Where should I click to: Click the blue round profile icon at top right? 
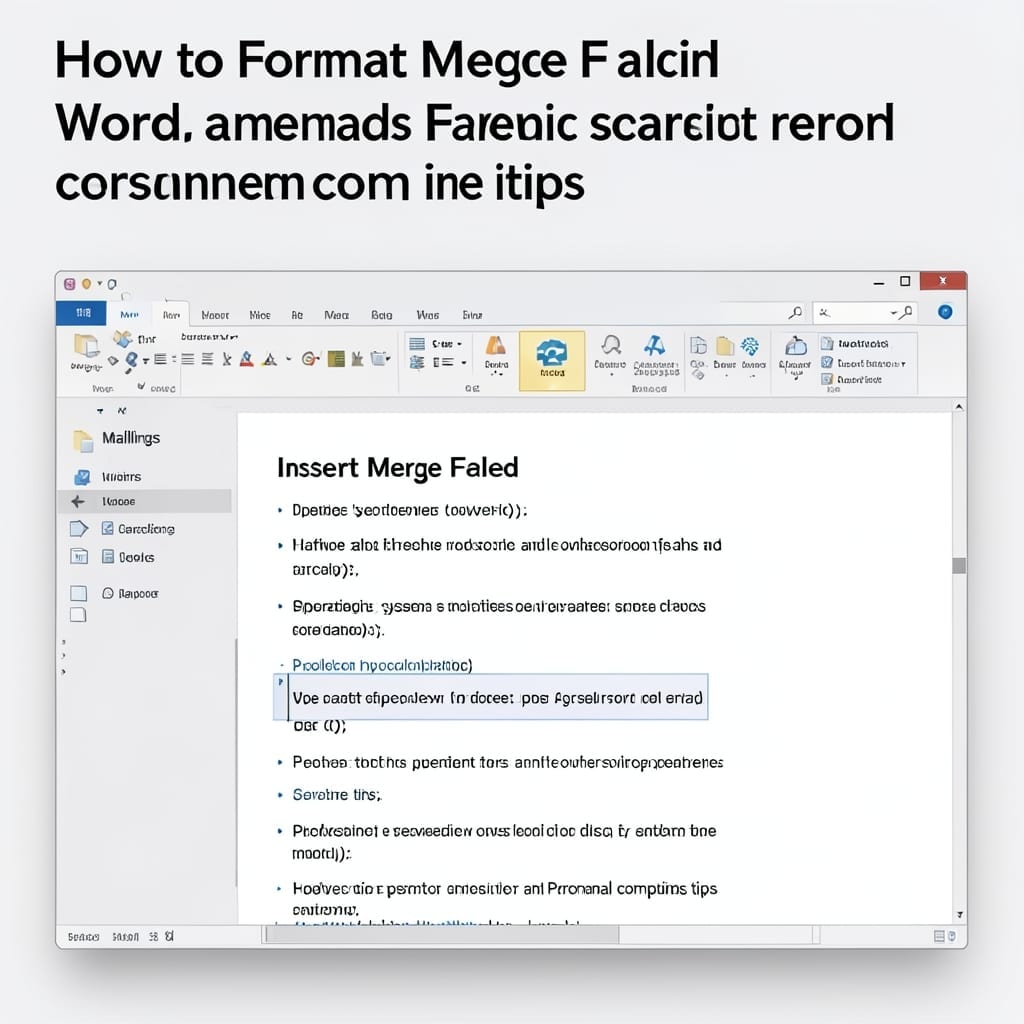click(x=945, y=312)
